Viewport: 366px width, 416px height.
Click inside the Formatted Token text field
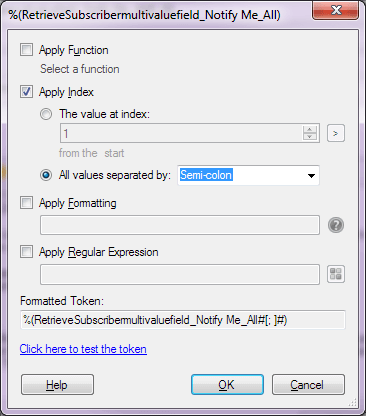tap(183, 320)
